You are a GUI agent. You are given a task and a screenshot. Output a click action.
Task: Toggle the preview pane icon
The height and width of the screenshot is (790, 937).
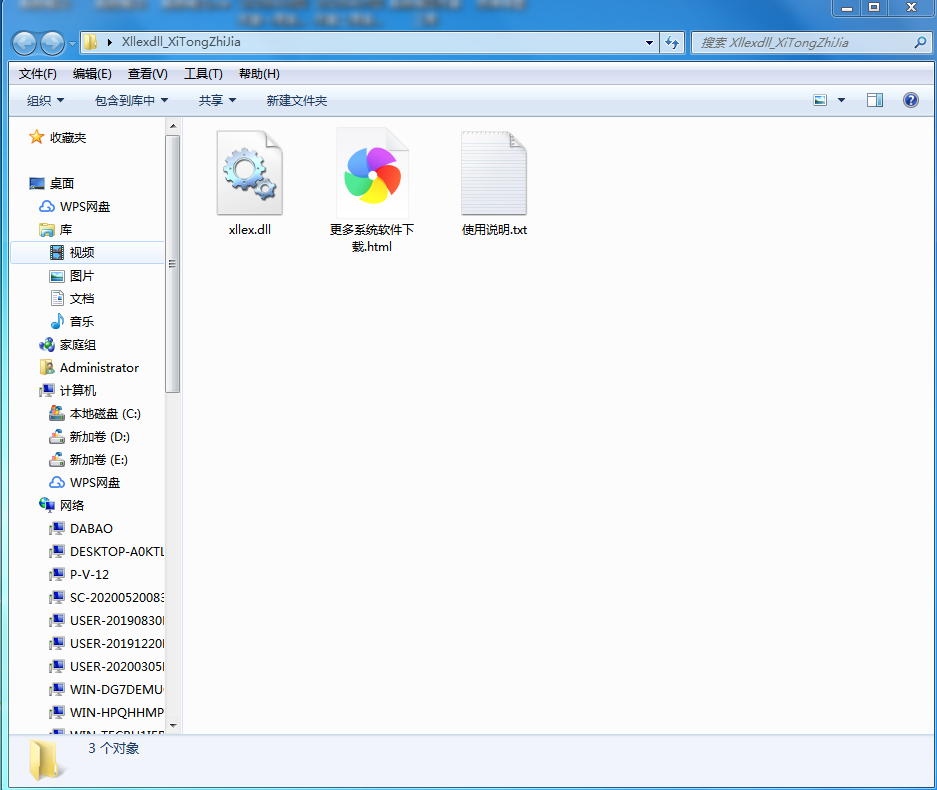(875, 100)
